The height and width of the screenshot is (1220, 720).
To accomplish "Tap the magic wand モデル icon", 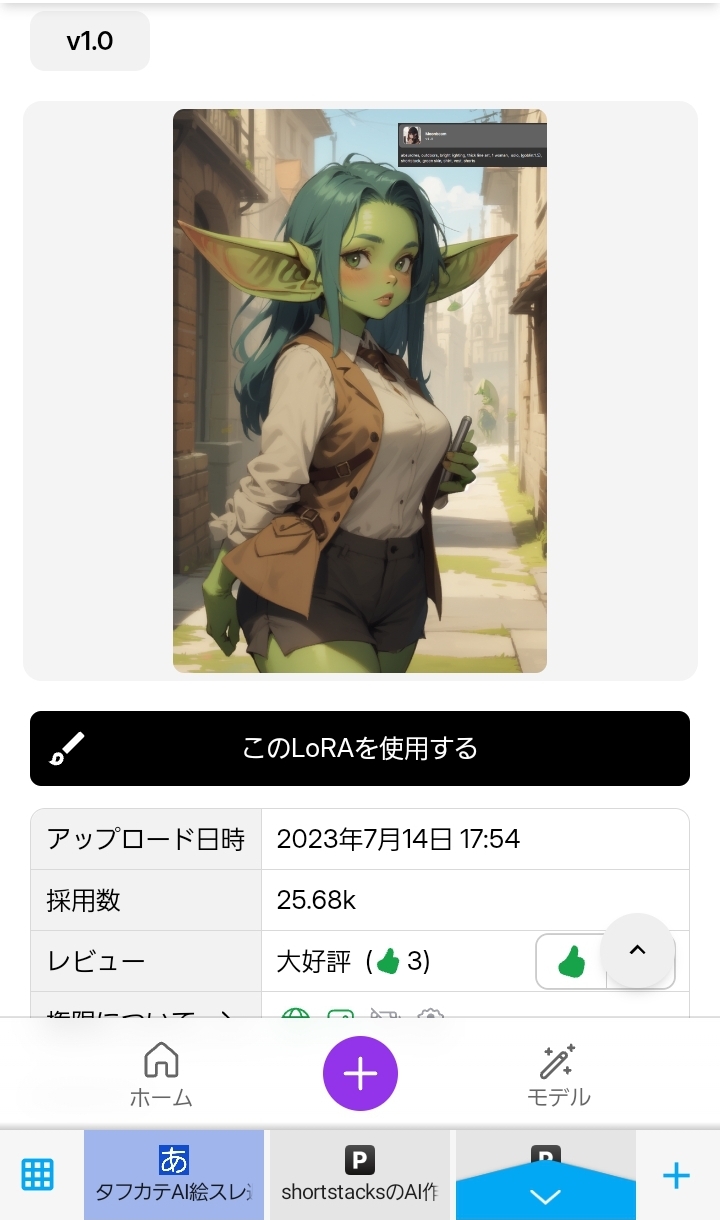I will tap(558, 1061).
